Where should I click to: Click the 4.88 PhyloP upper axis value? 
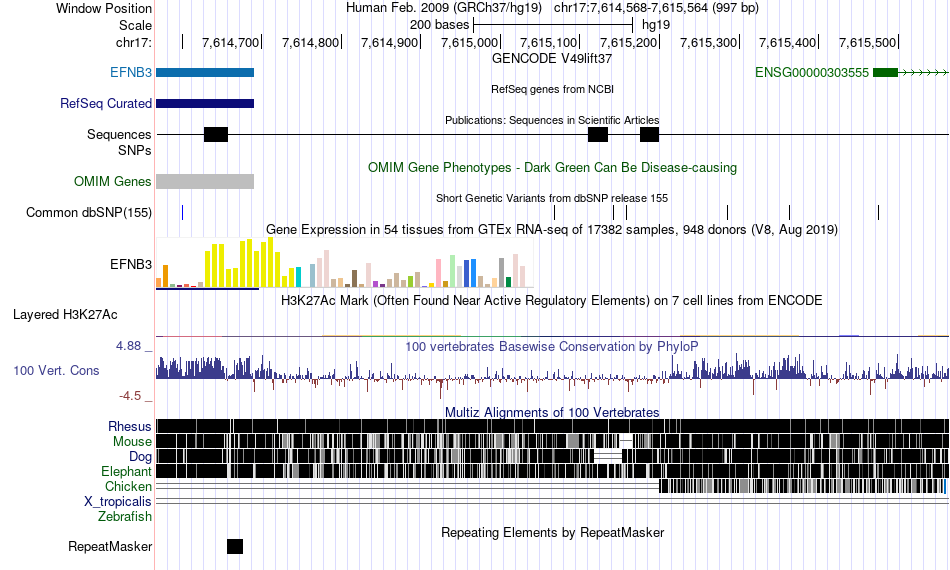tap(128, 346)
